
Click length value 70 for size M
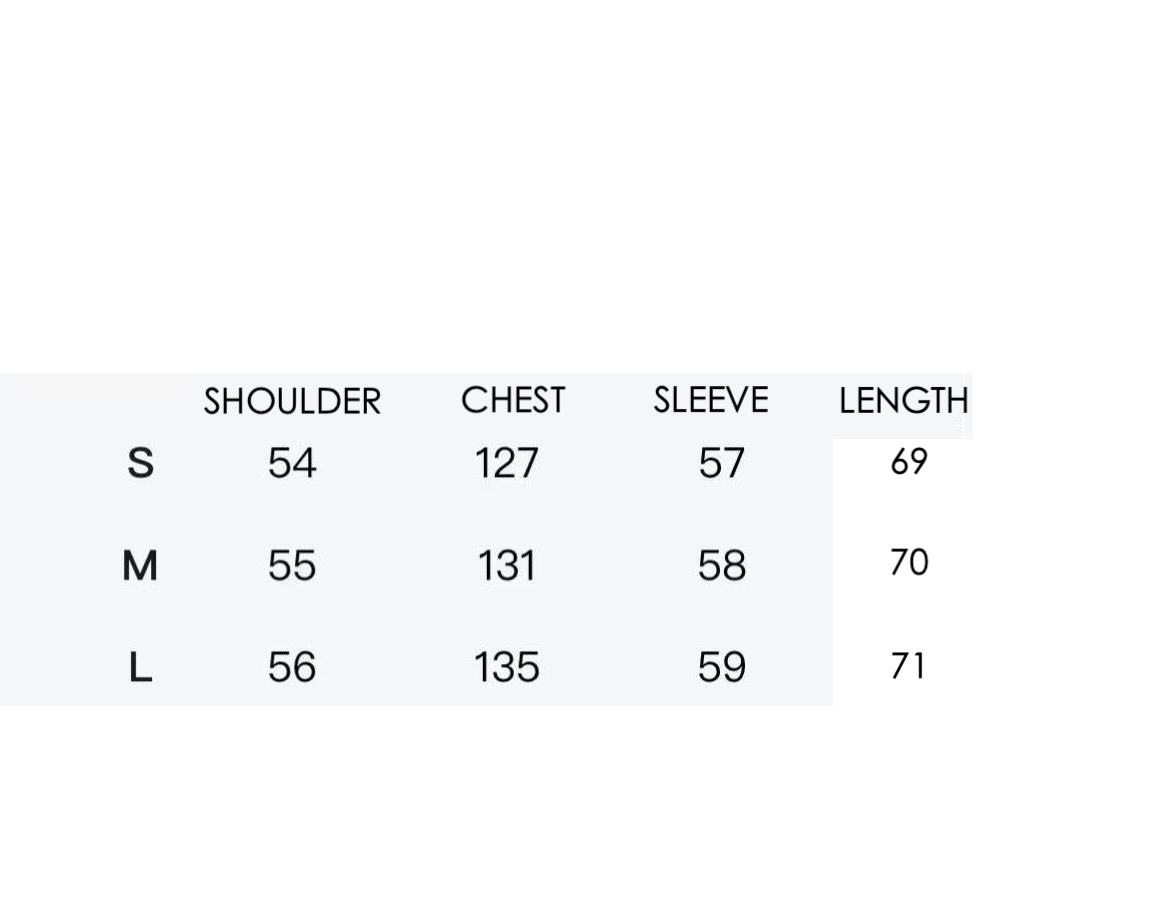[908, 563]
